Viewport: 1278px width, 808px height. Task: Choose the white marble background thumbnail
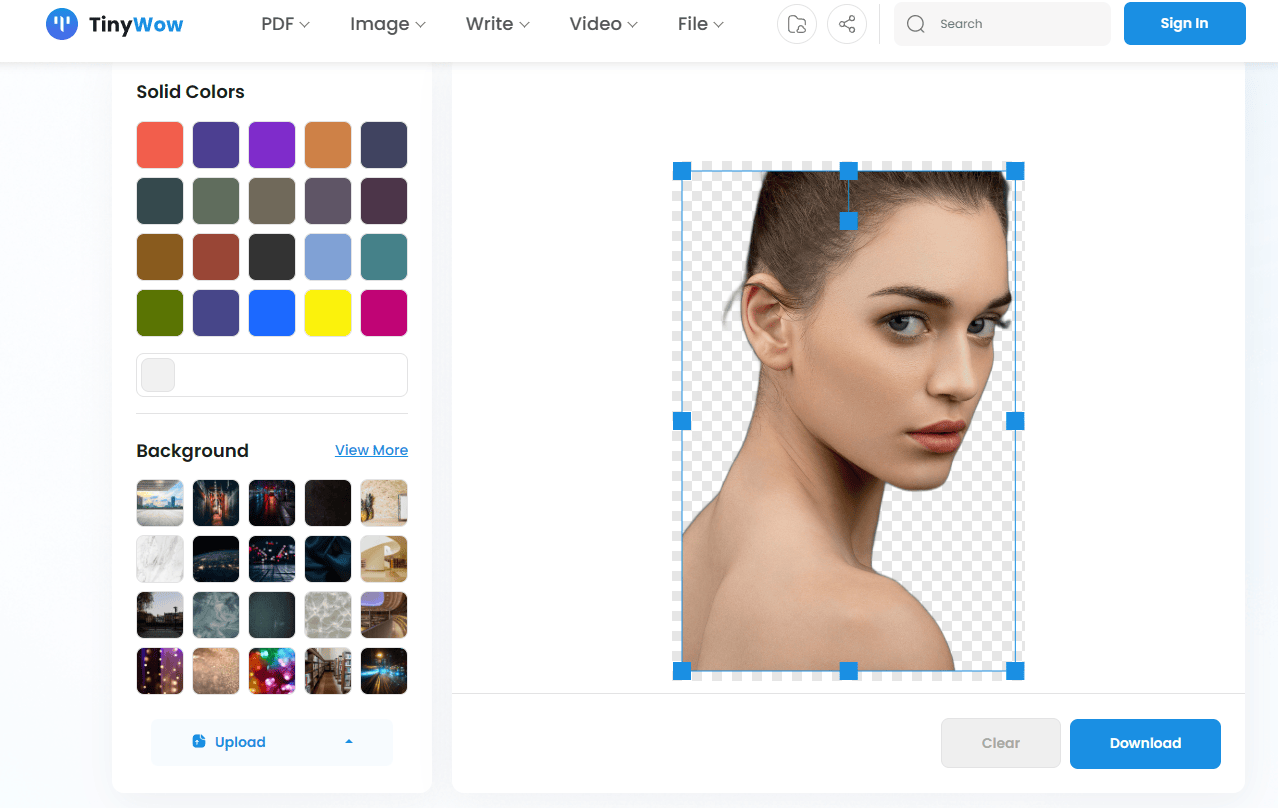click(x=160, y=559)
